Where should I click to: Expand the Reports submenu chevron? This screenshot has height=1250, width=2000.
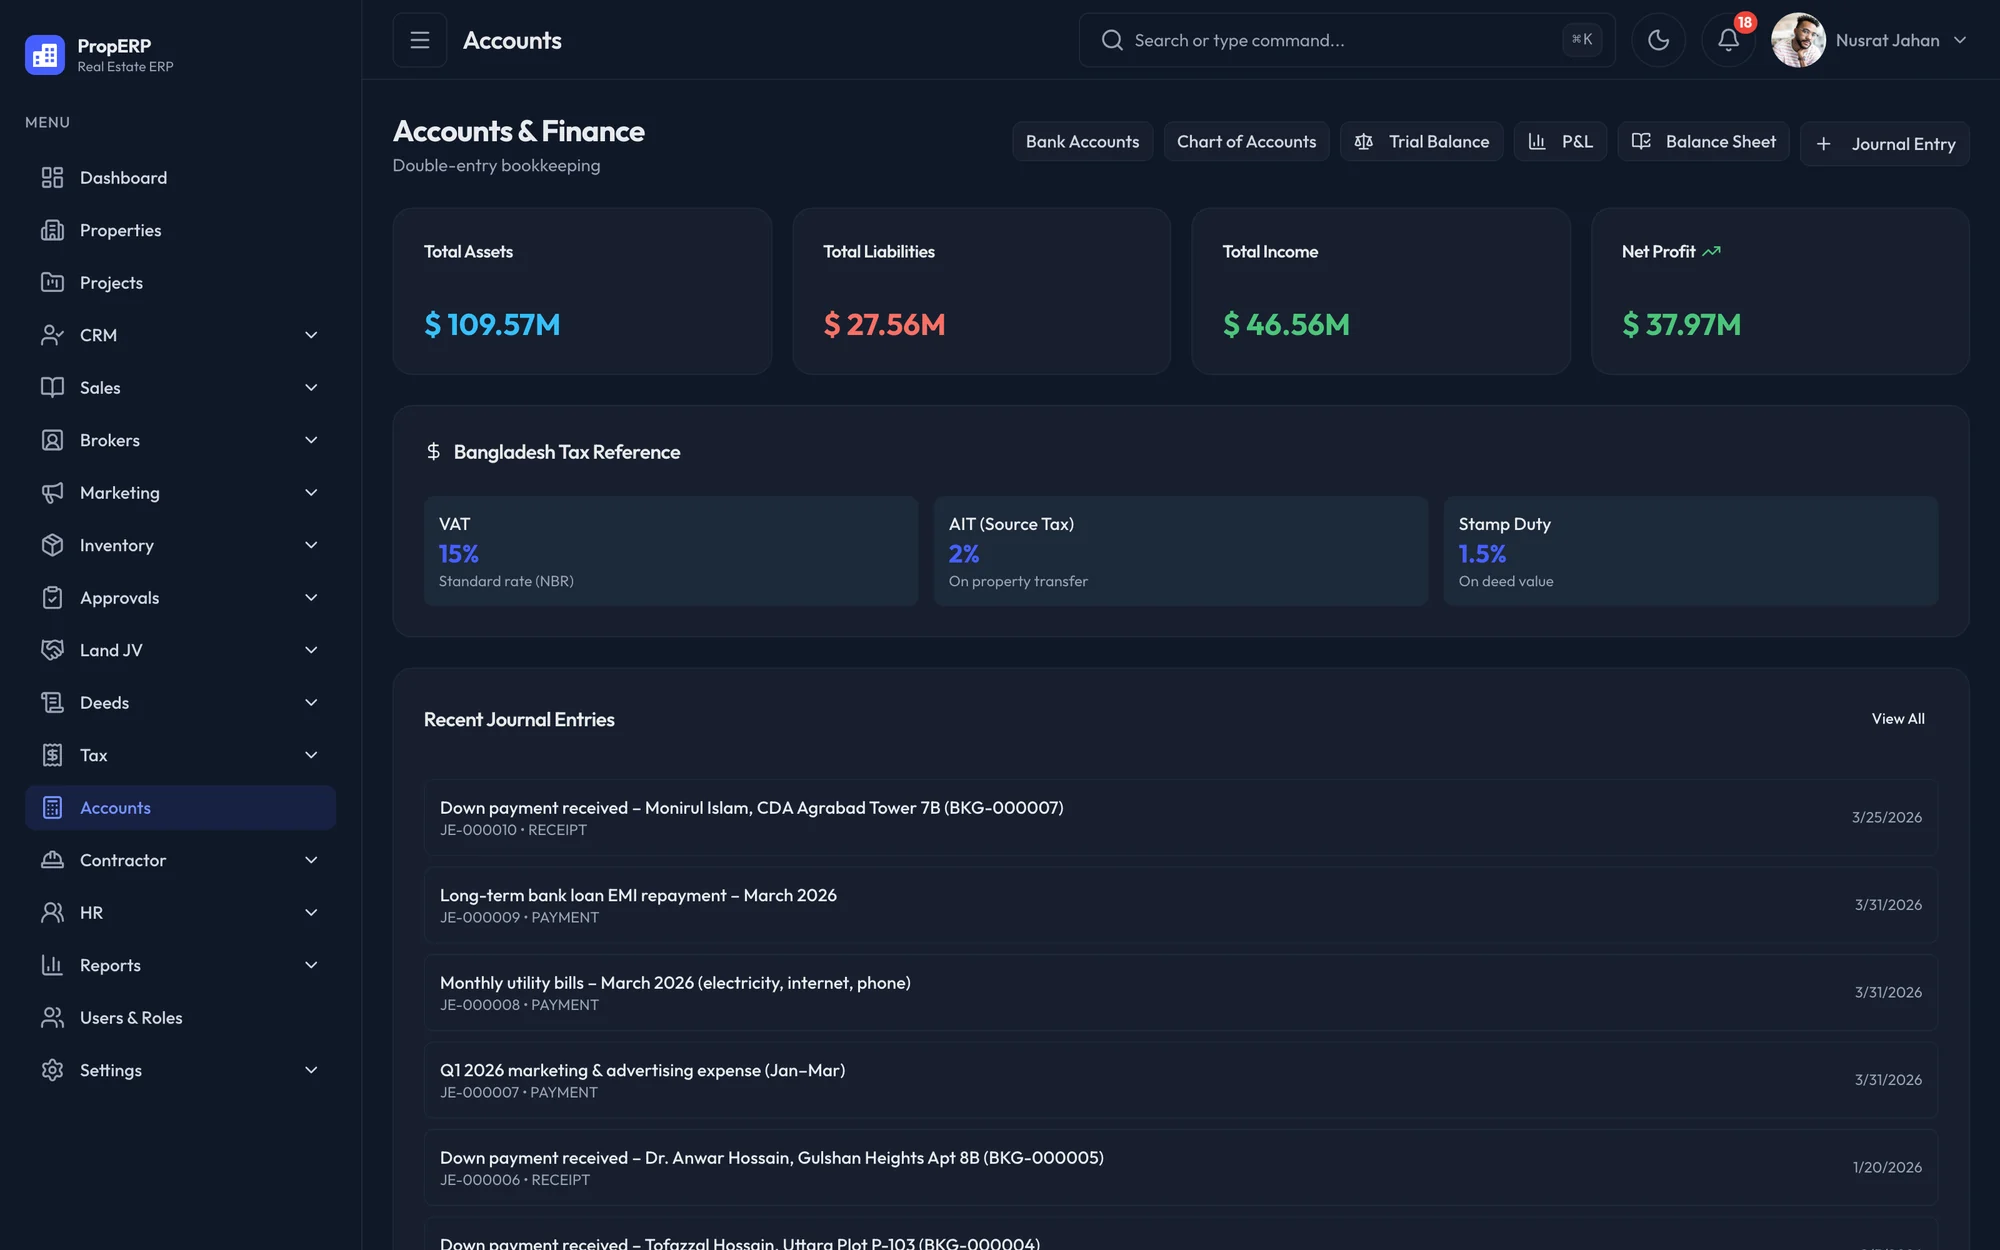pyautogui.click(x=311, y=965)
